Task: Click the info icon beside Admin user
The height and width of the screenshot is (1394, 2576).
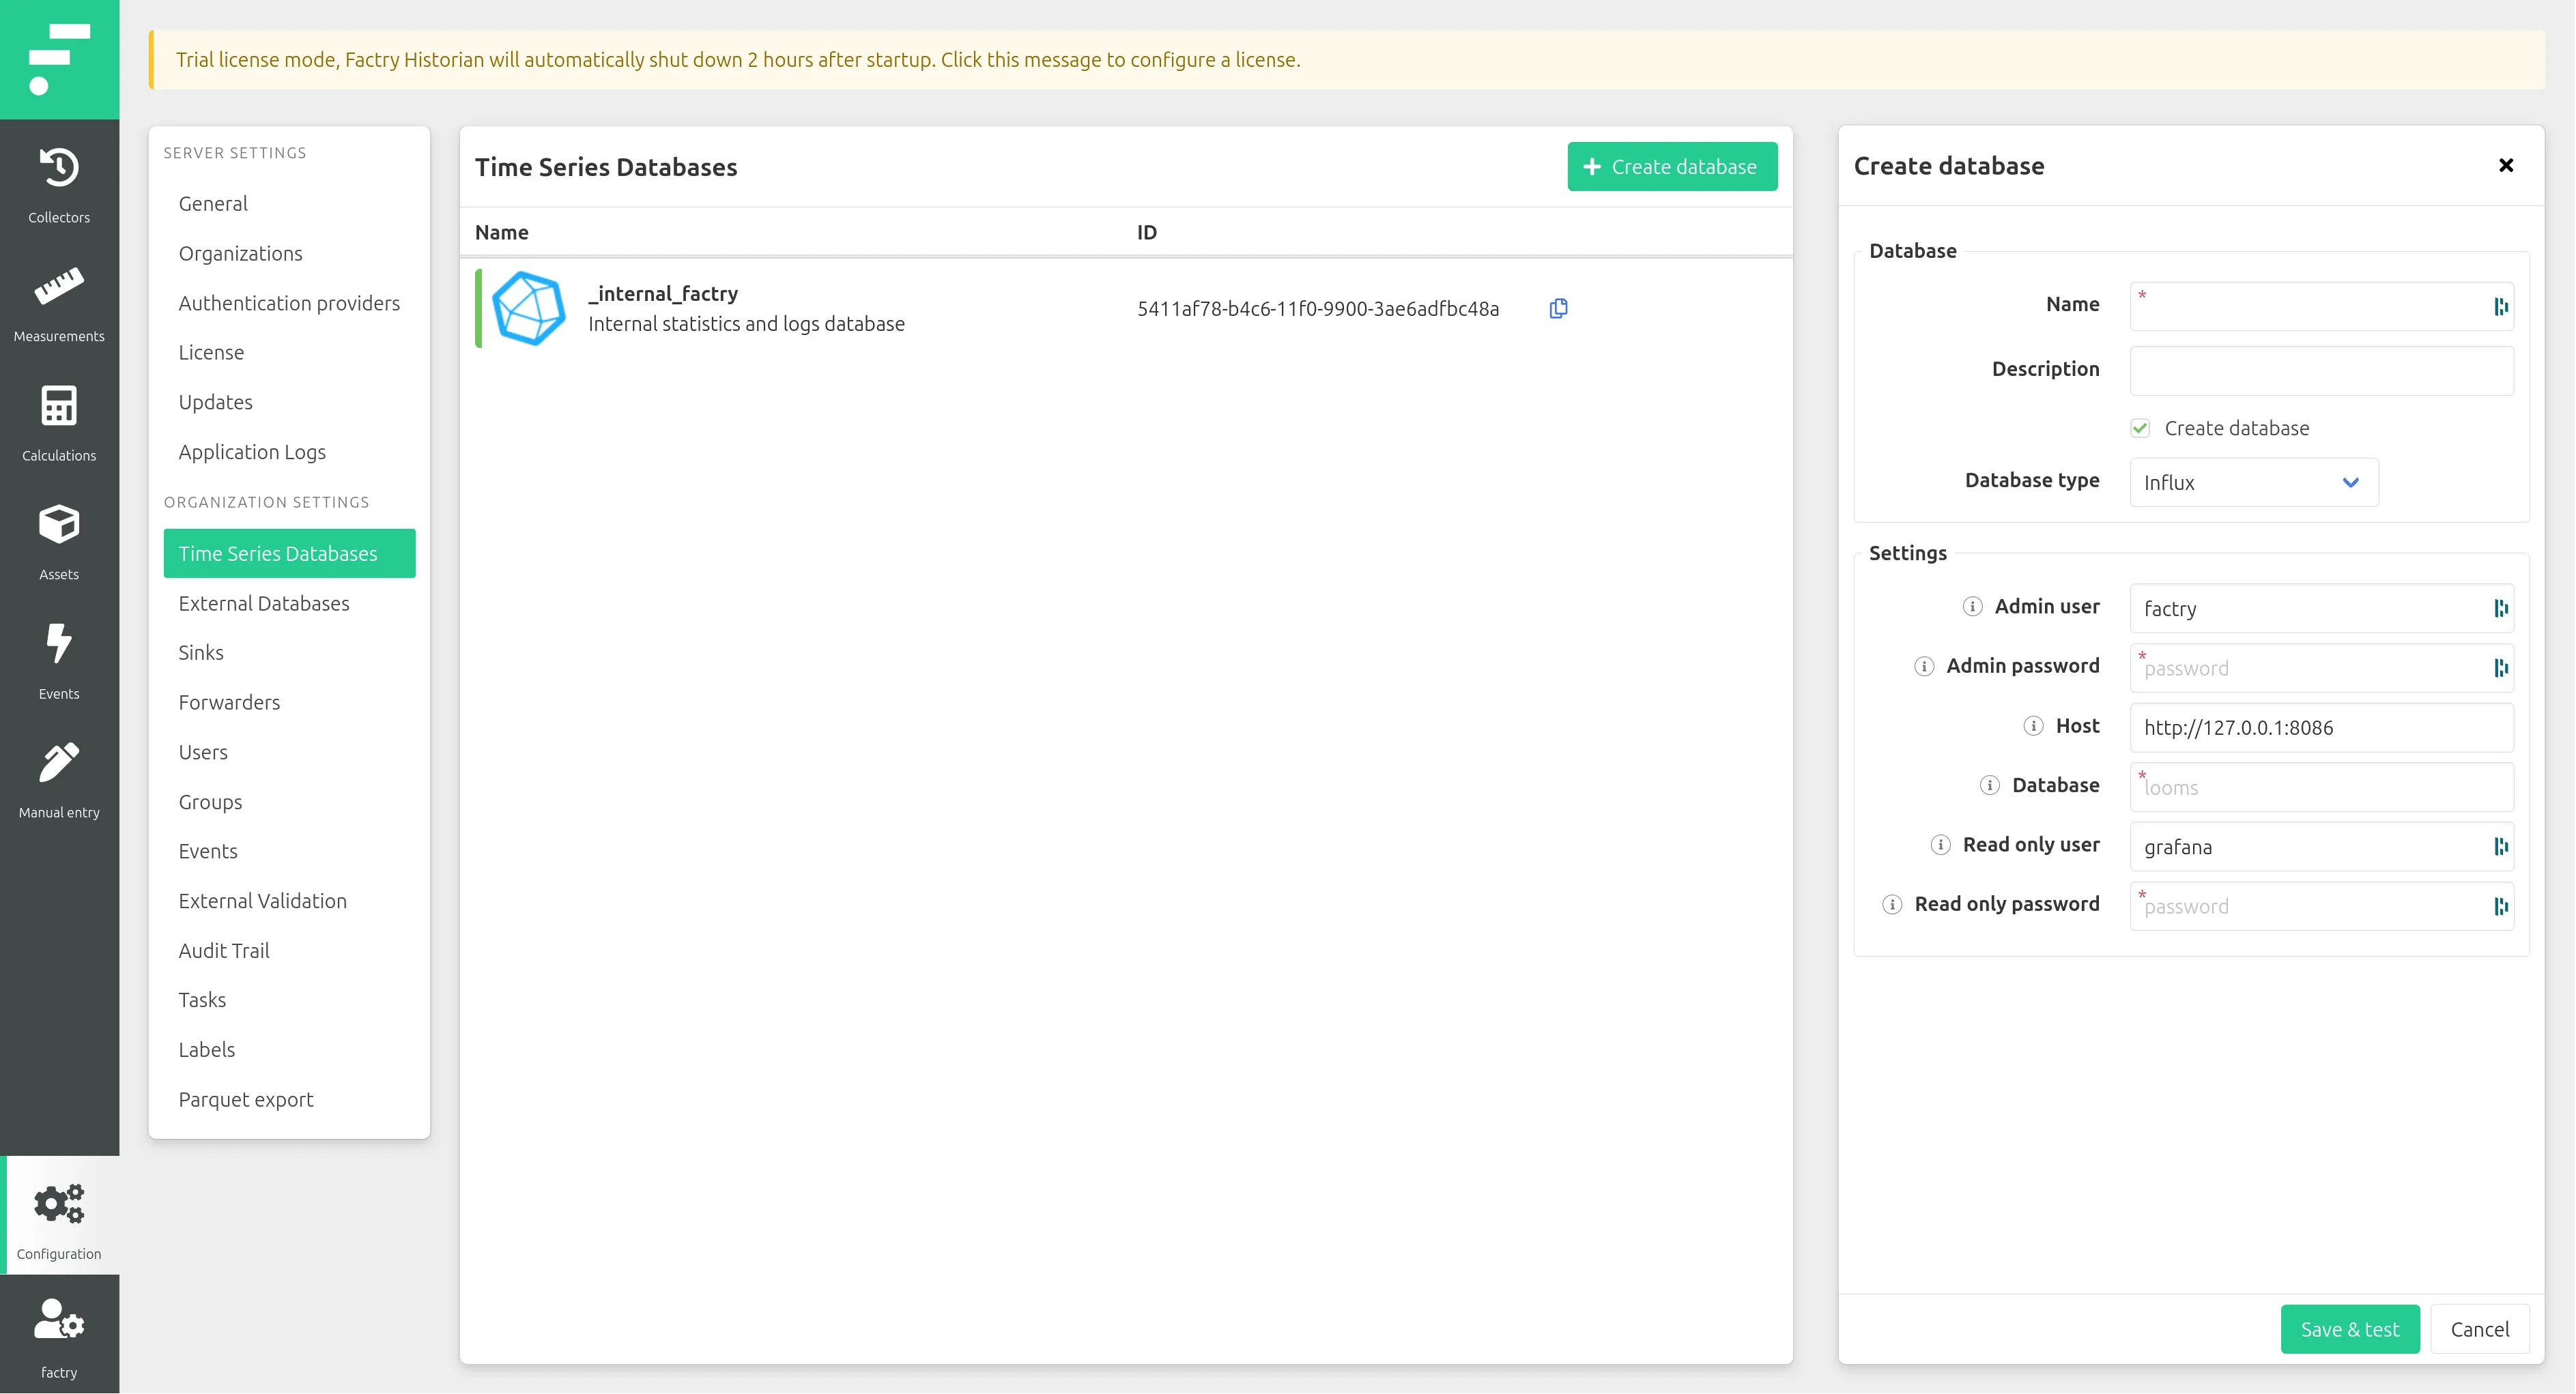Action: [x=1972, y=606]
